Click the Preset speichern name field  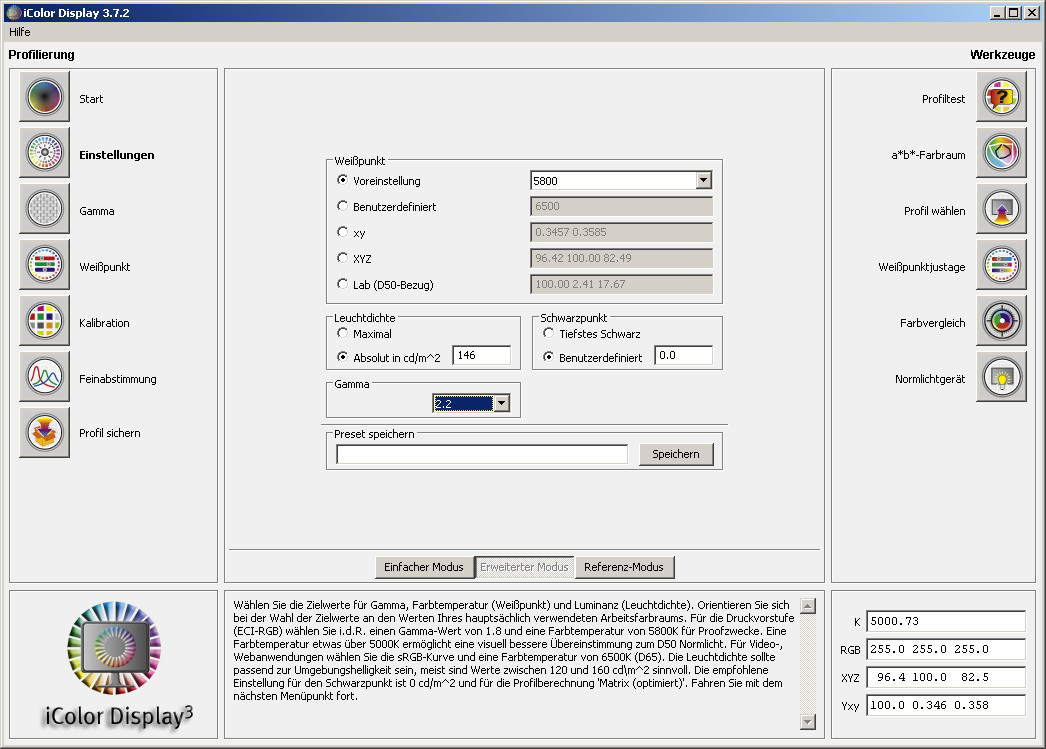tap(482, 455)
